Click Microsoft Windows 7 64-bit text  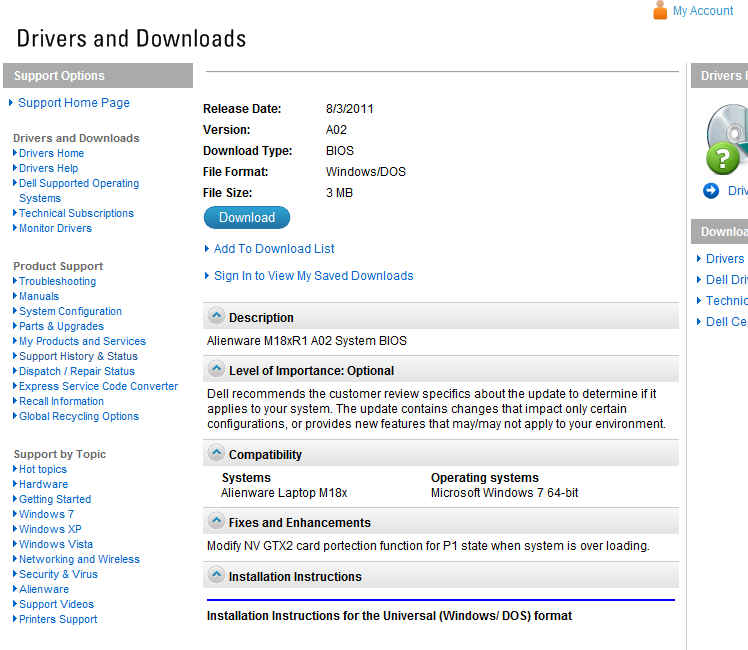click(504, 493)
